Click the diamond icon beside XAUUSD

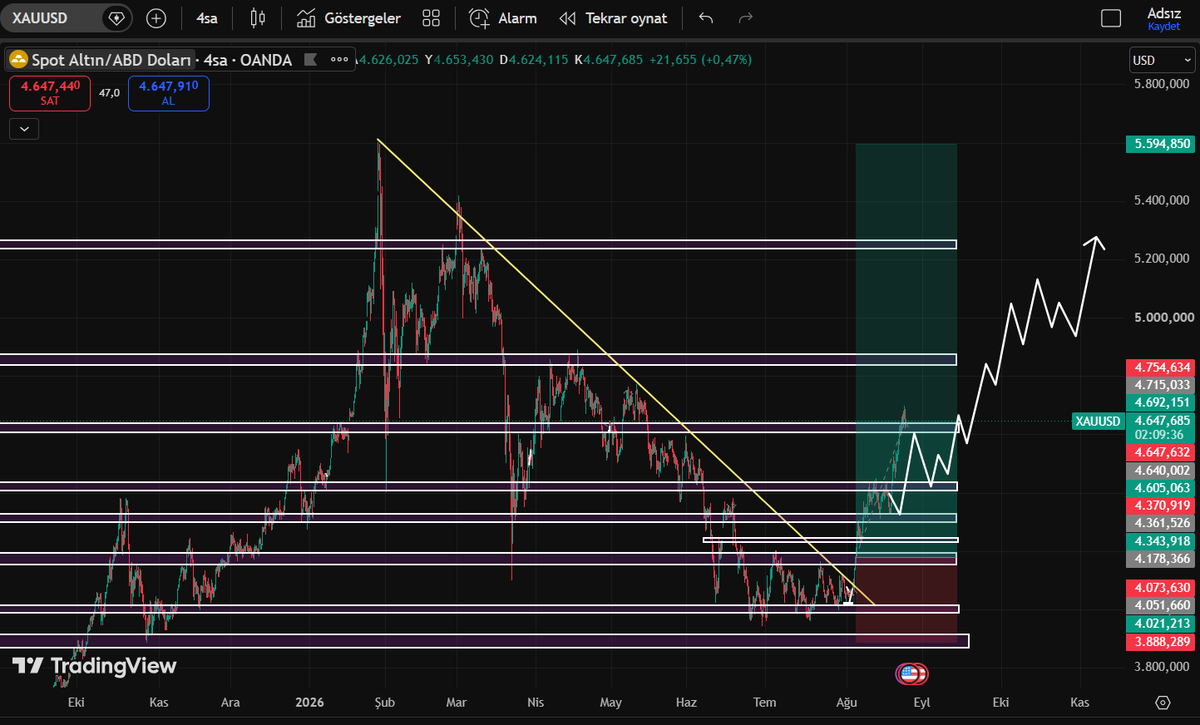pyautogui.click(x=117, y=18)
